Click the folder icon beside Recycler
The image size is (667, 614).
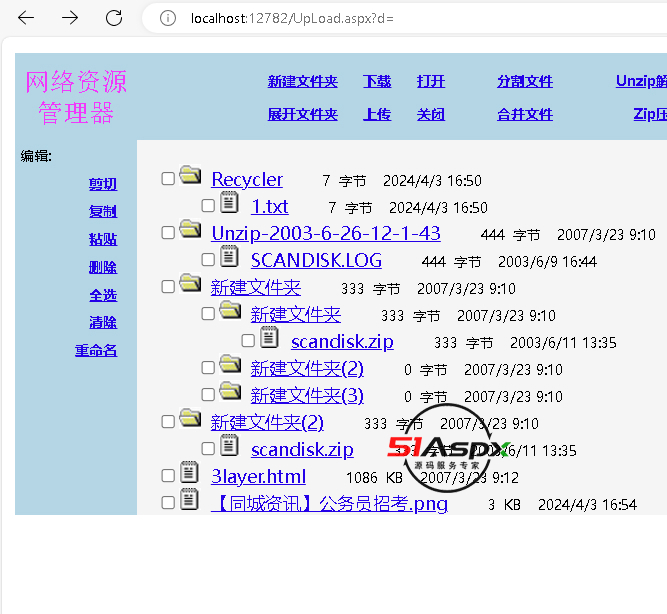pyautogui.click(x=190, y=177)
